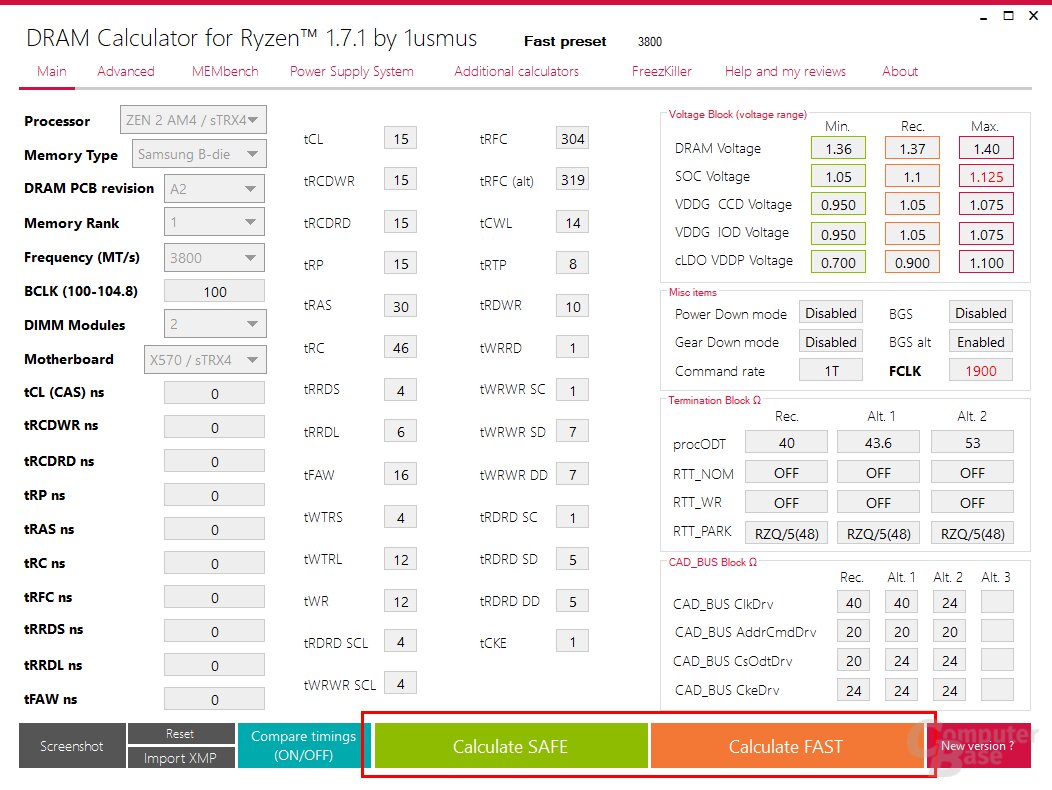Click the Import XMP button
1052x790 pixels.
tap(180, 758)
